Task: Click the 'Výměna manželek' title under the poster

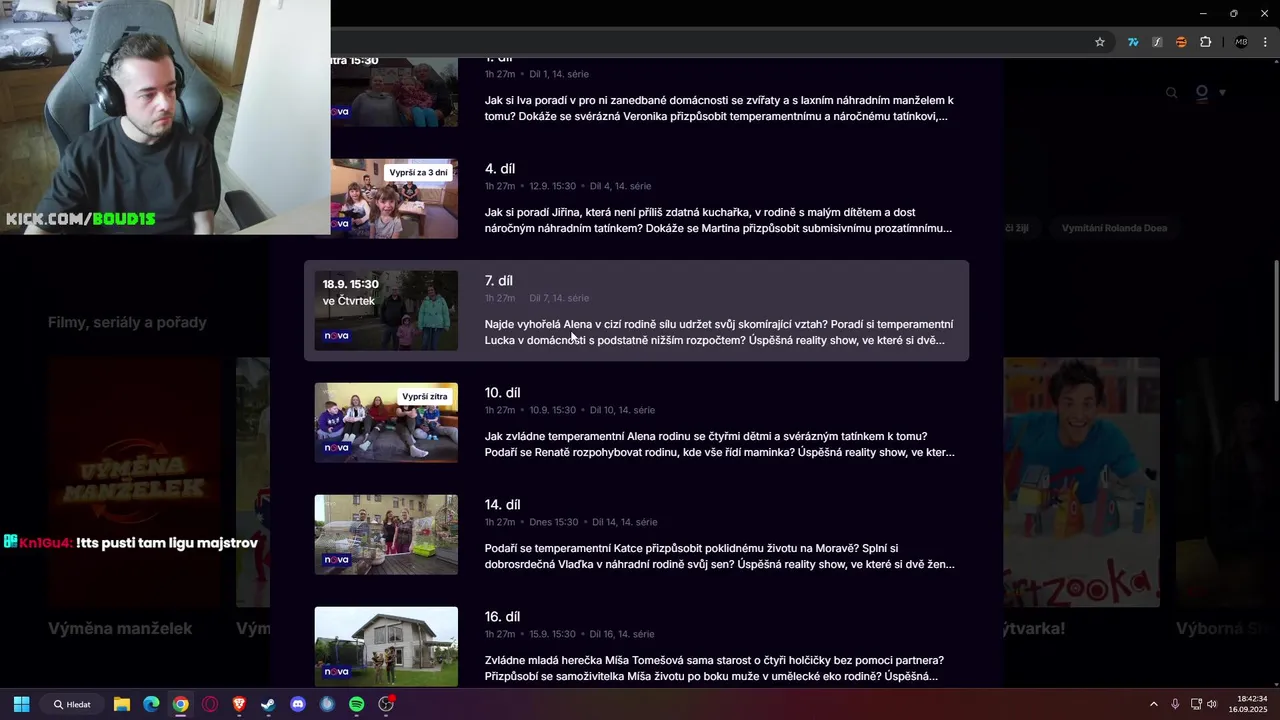Action: click(x=120, y=629)
